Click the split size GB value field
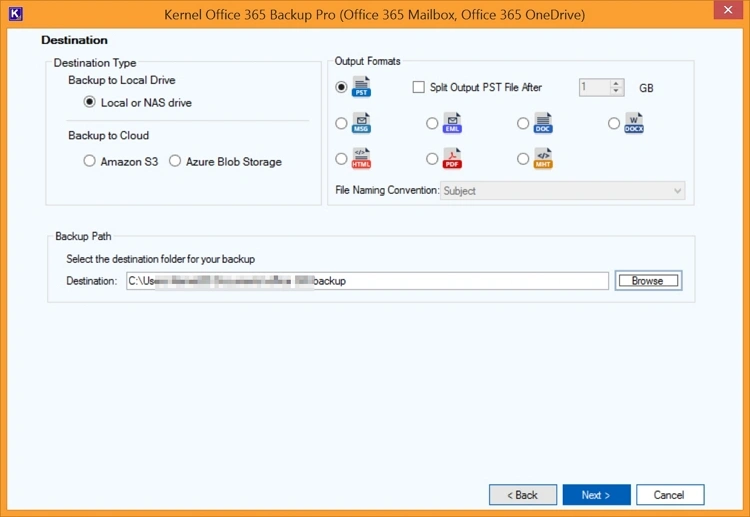Viewport: 750px width, 517px height. pos(595,88)
